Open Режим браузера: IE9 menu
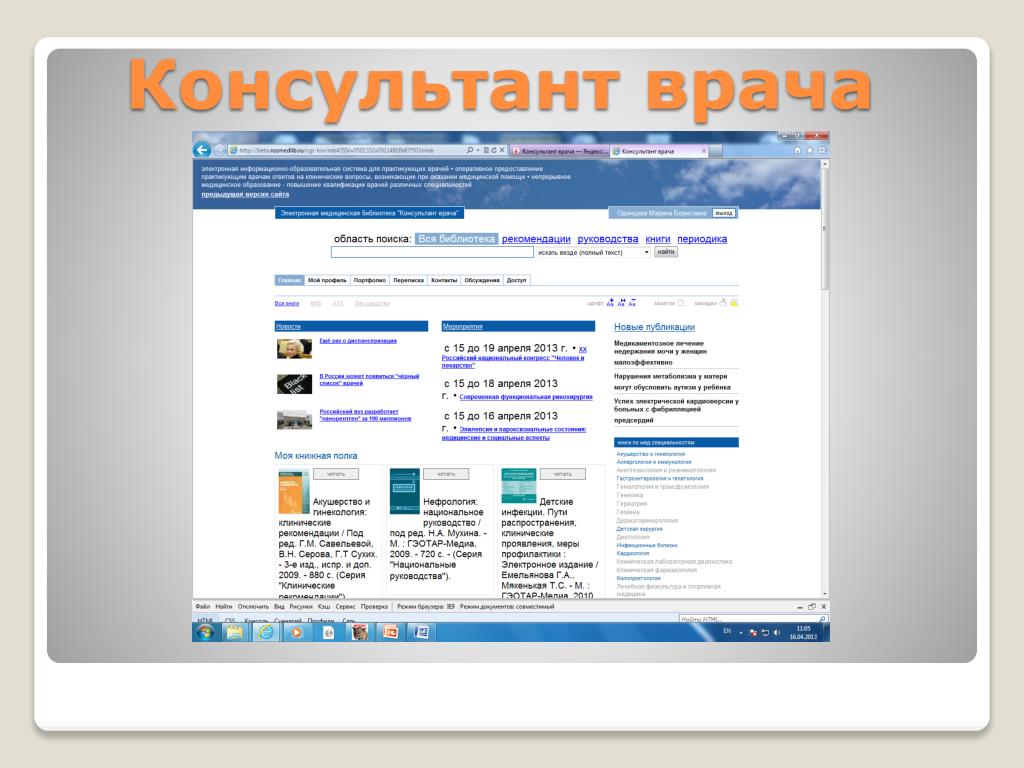The height and width of the screenshot is (768, 1024). 426,607
